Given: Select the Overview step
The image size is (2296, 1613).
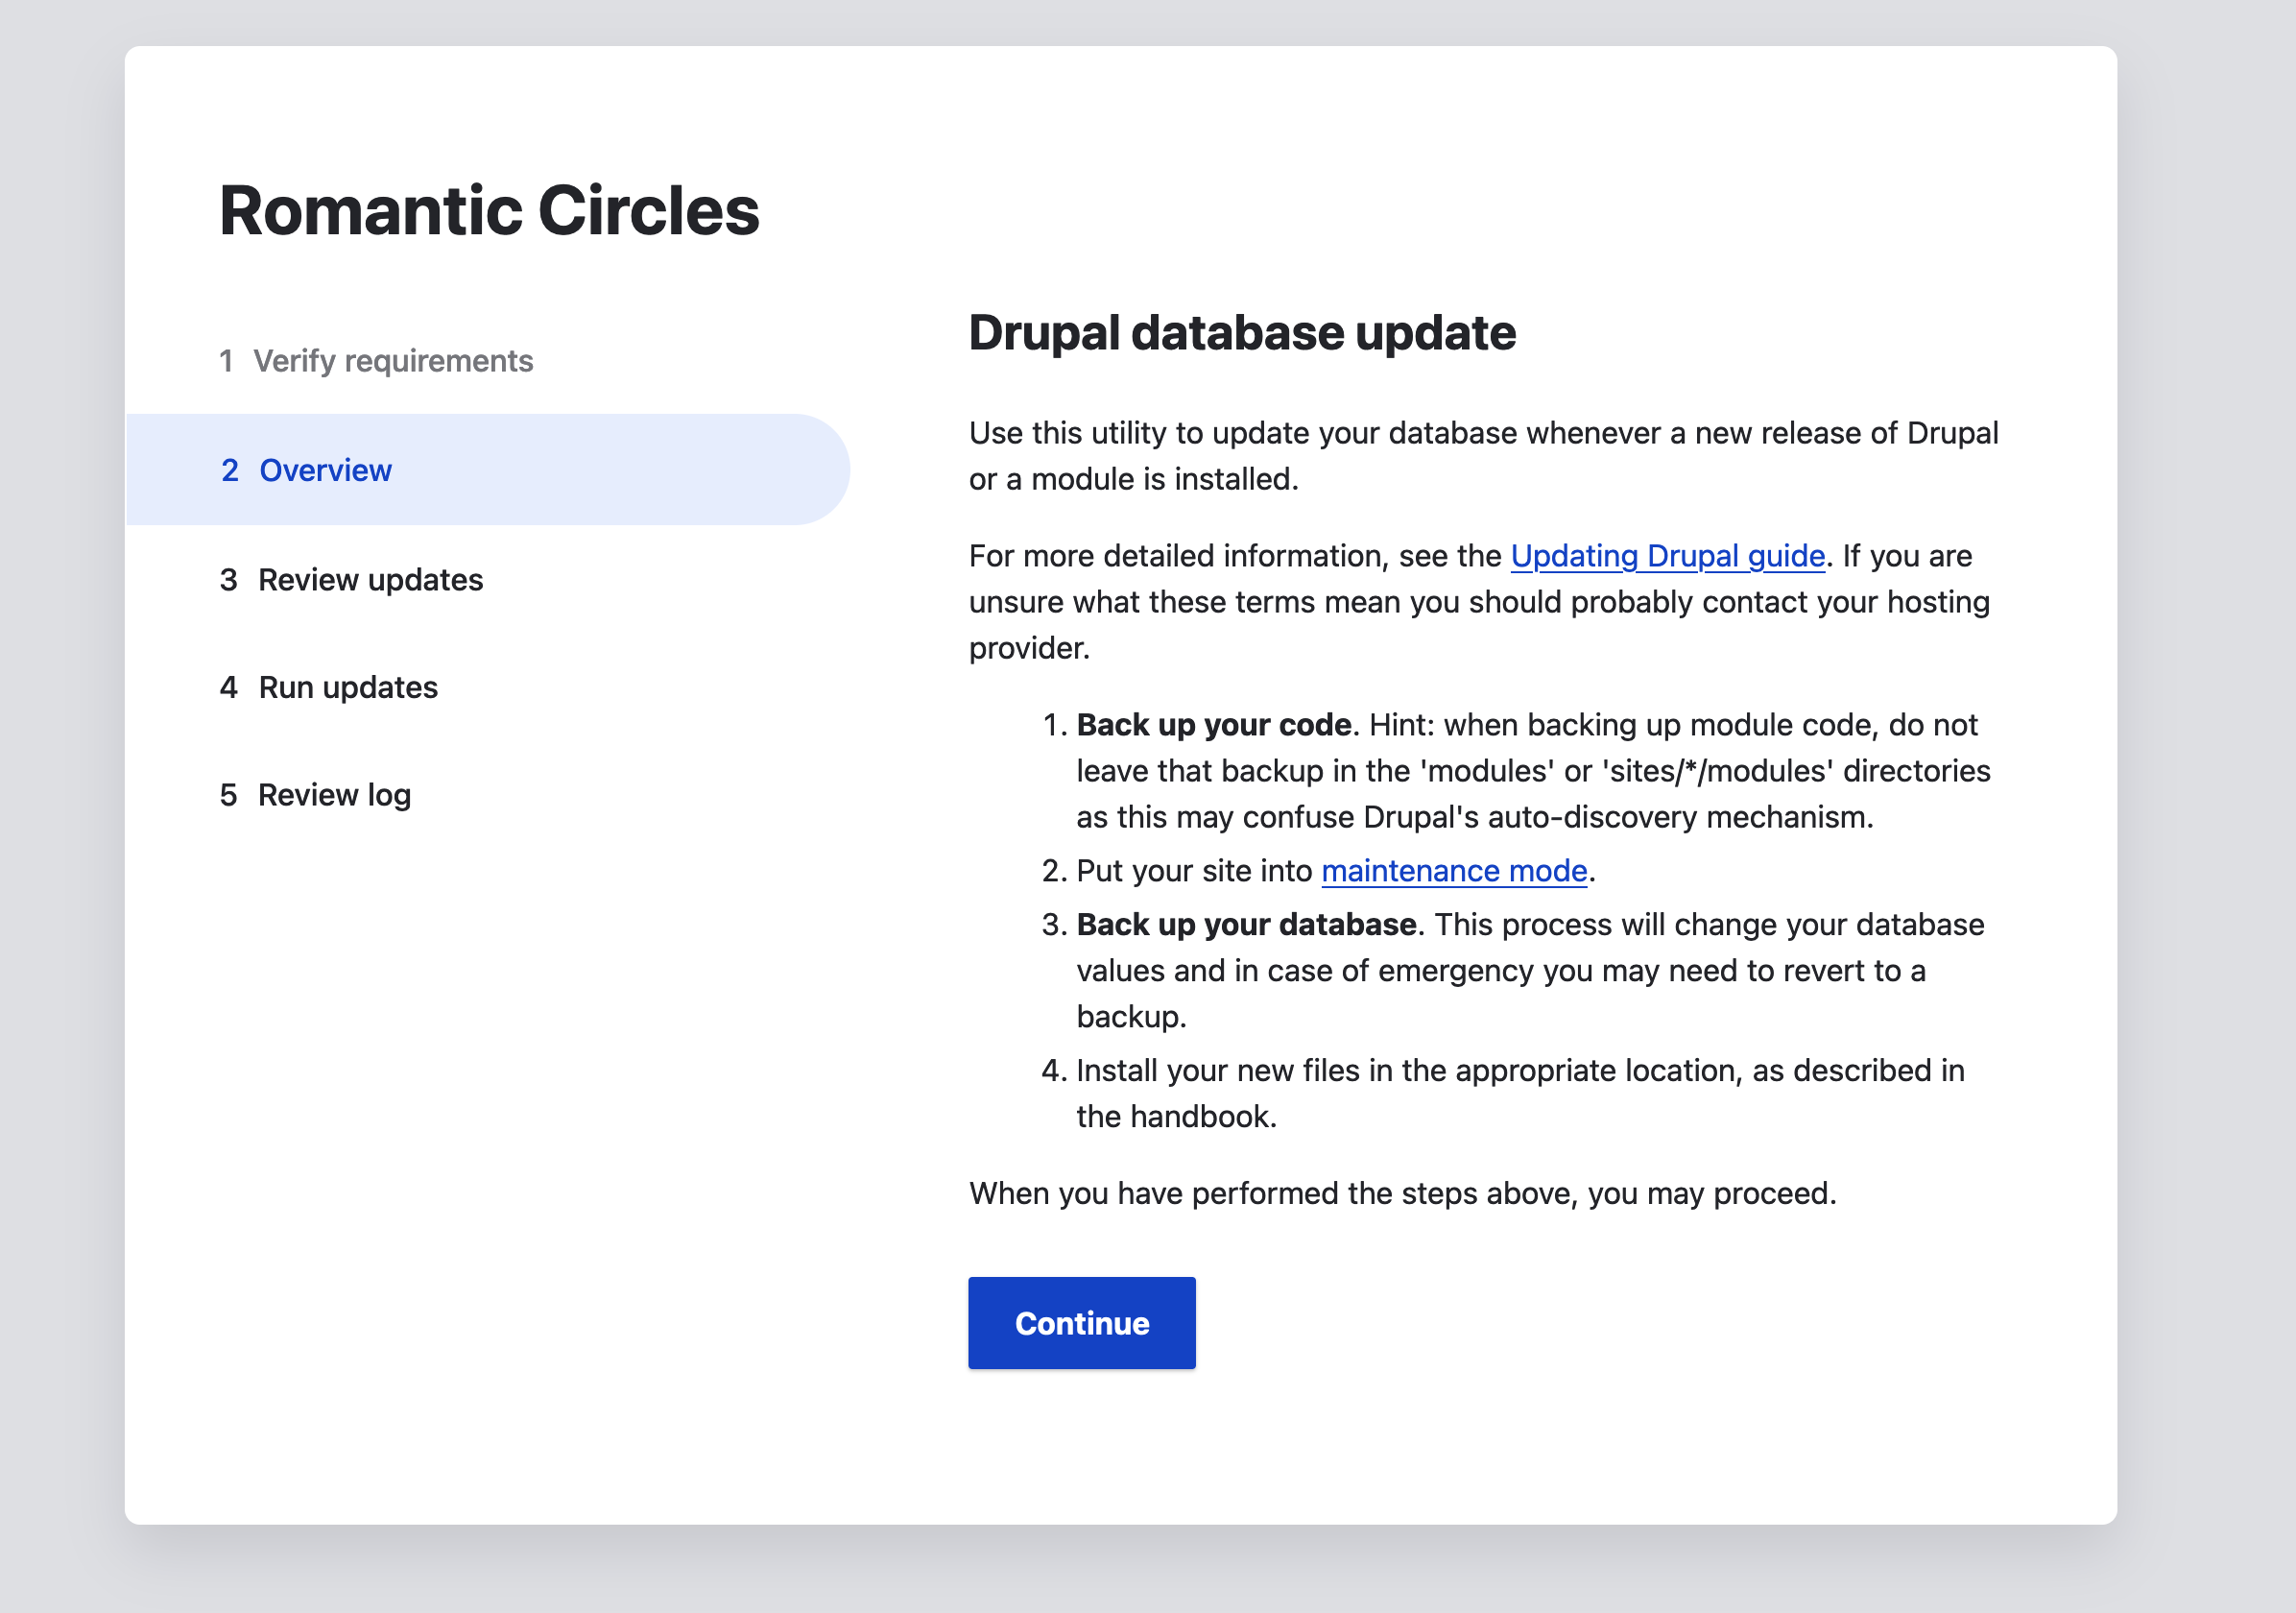Looking at the screenshot, I should click(488, 470).
